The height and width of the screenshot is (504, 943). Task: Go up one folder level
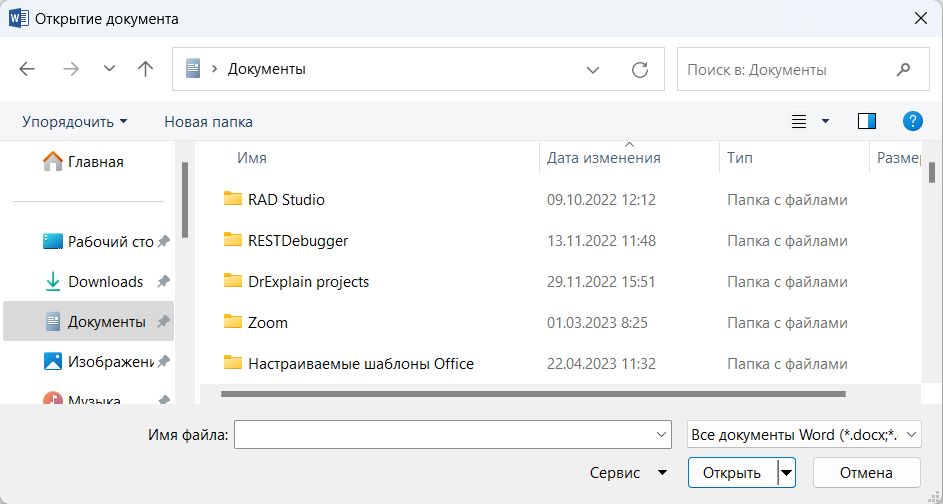coord(146,70)
